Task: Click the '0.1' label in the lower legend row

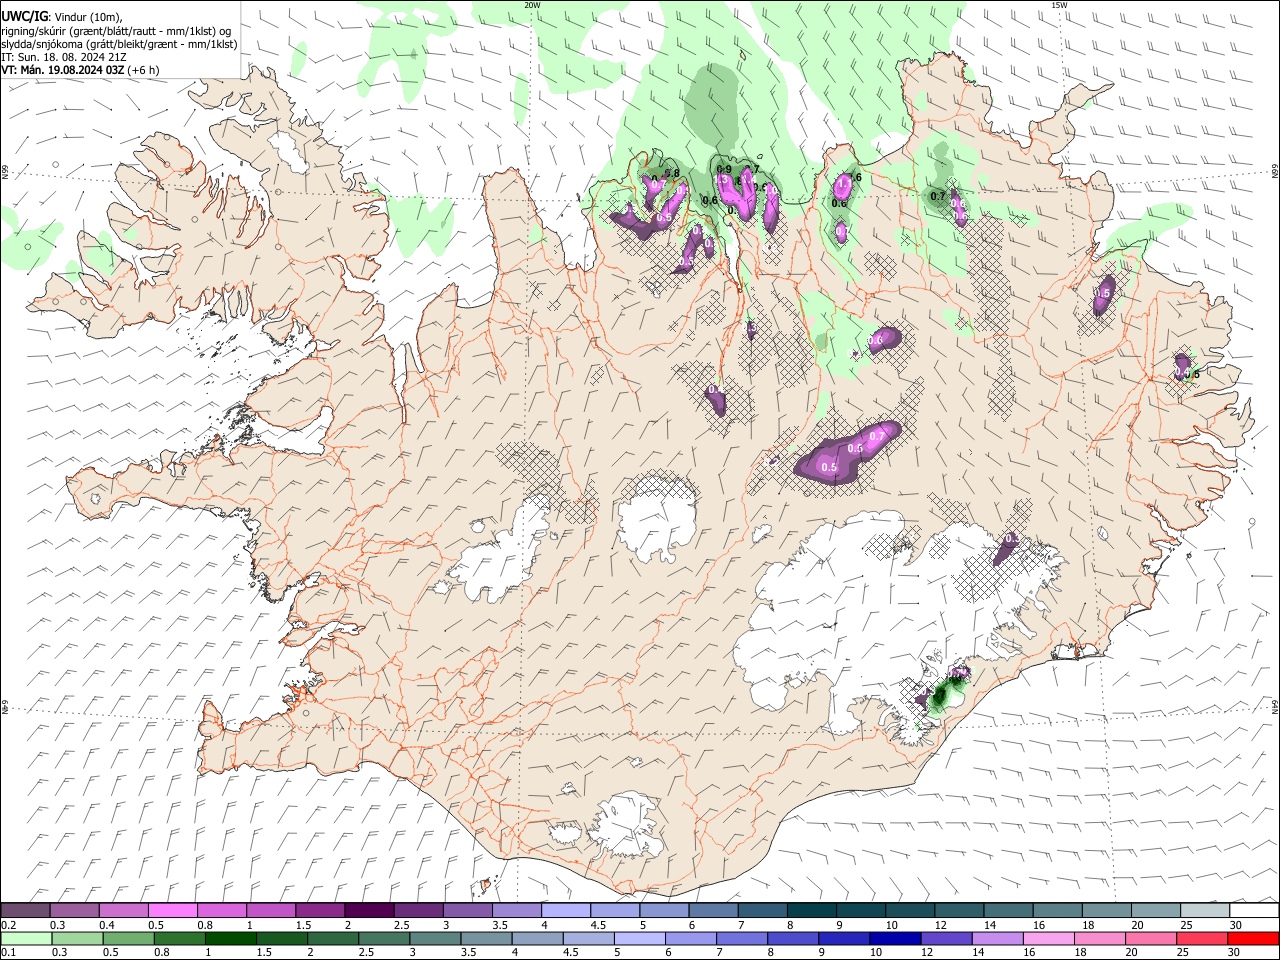Action: (9, 952)
